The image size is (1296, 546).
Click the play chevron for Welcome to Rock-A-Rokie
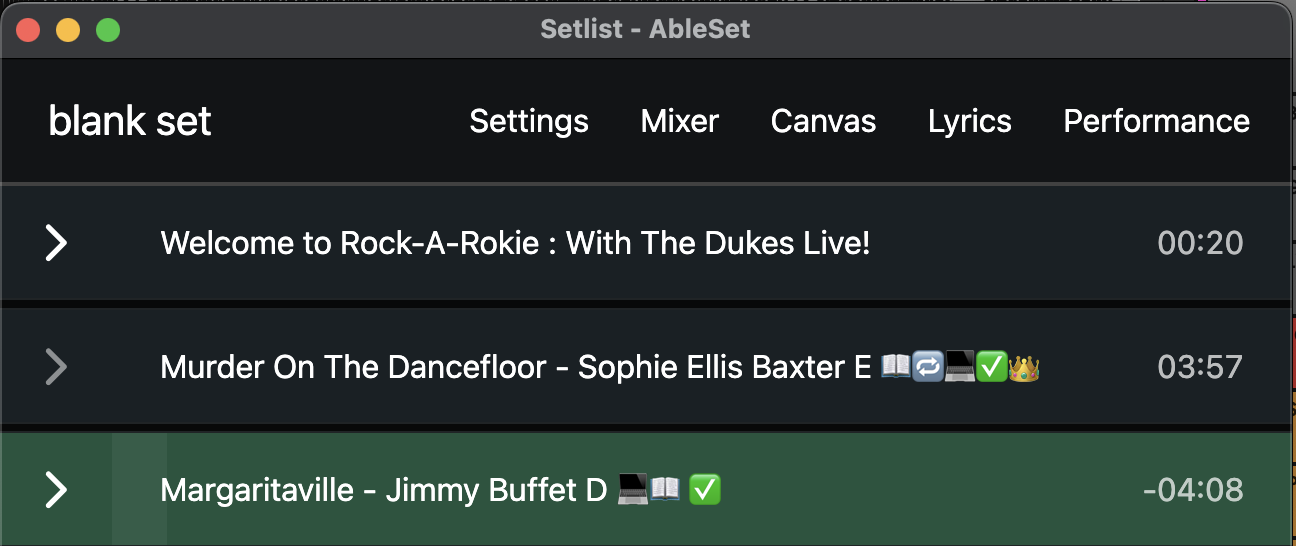point(56,243)
